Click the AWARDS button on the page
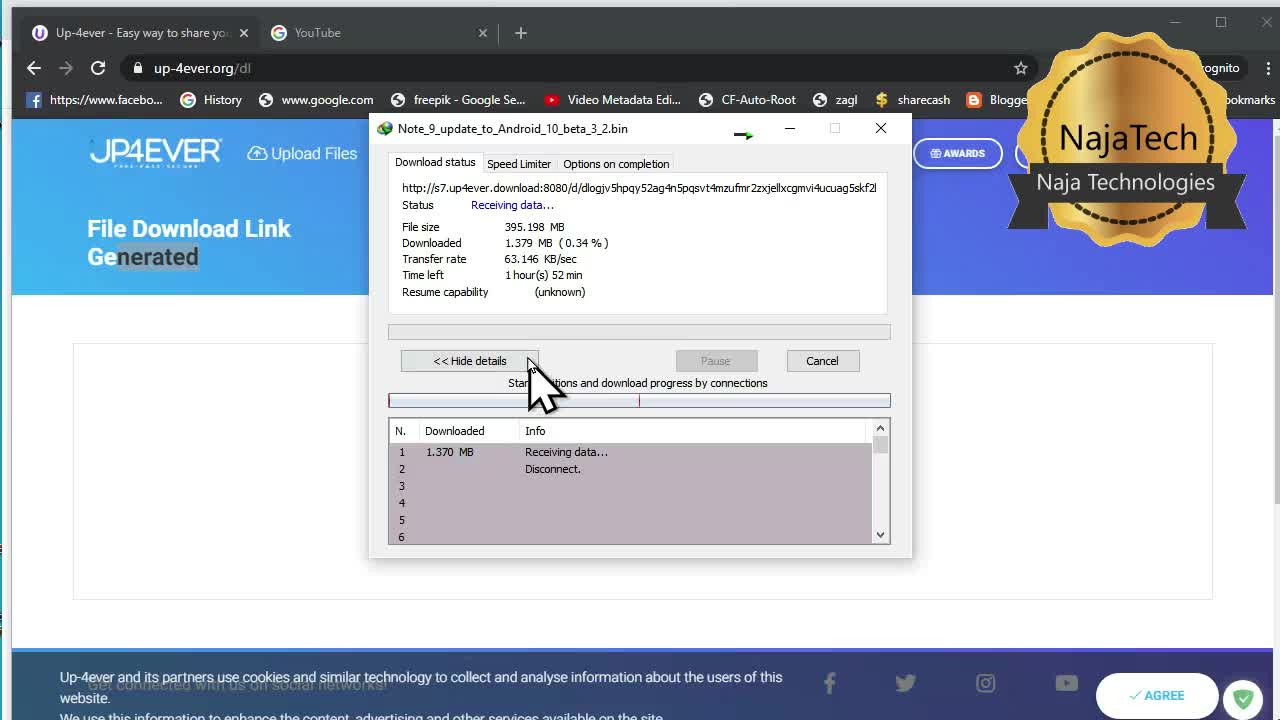This screenshot has height=720, width=1280. pyautogui.click(x=957, y=153)
